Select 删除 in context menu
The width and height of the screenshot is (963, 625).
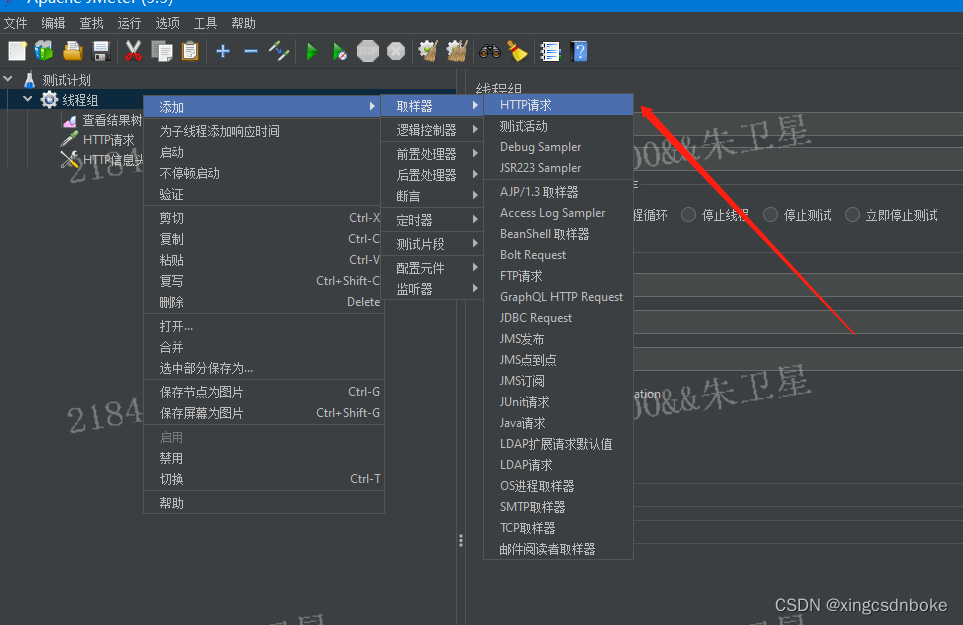pos(264,302)
